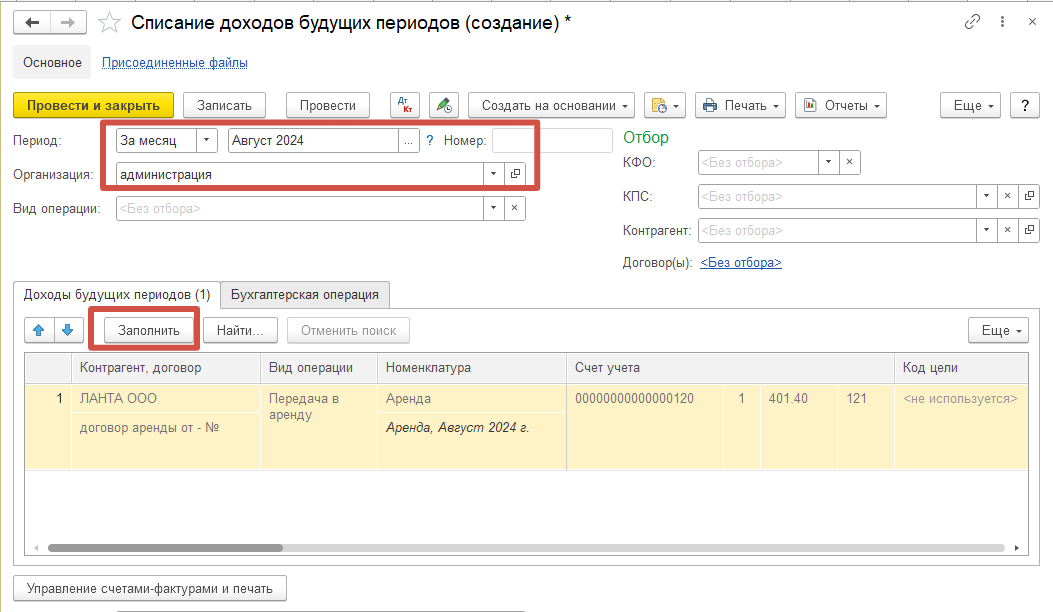1053x612 pixels.
Task: Expand the КПС filter dropdown
Action: click(987, 196)
